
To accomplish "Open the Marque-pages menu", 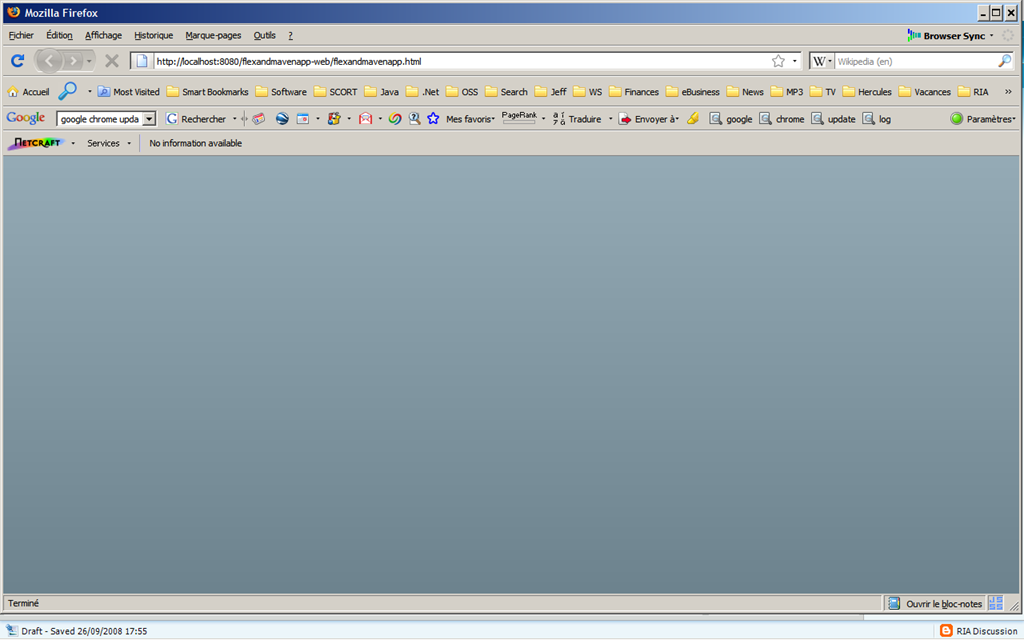I will 213,35.
